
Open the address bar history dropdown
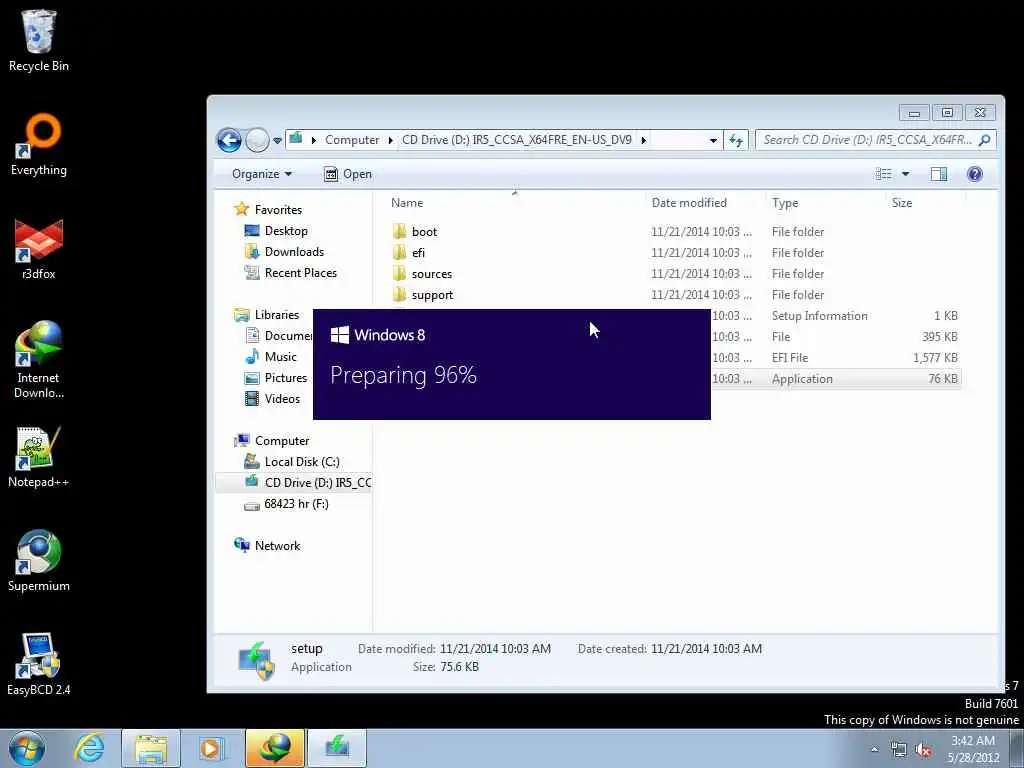713,140
